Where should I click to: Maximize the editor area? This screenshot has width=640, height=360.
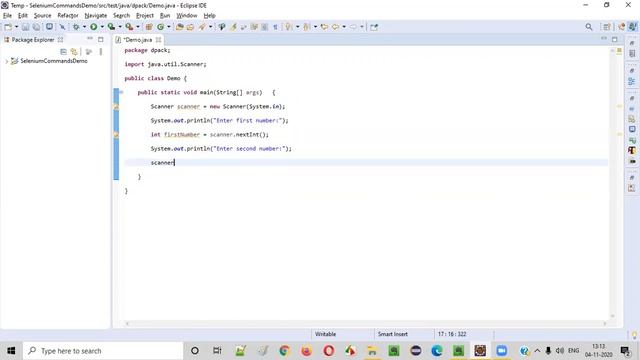[614, 39]
